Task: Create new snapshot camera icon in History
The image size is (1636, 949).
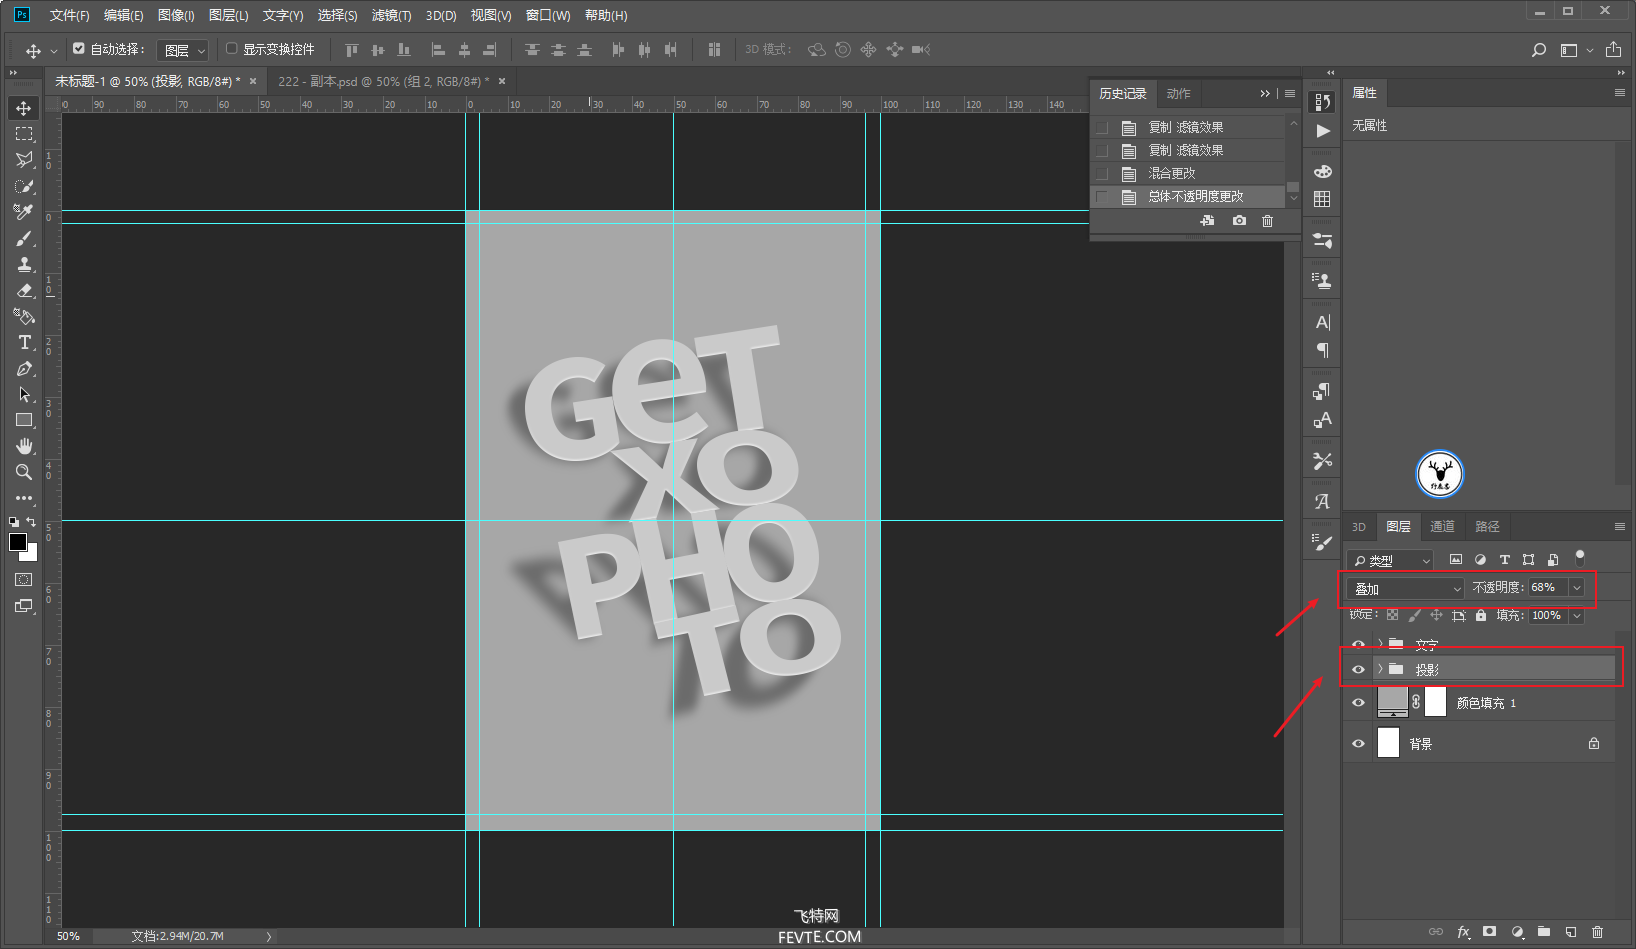Action: [1239, 221]
